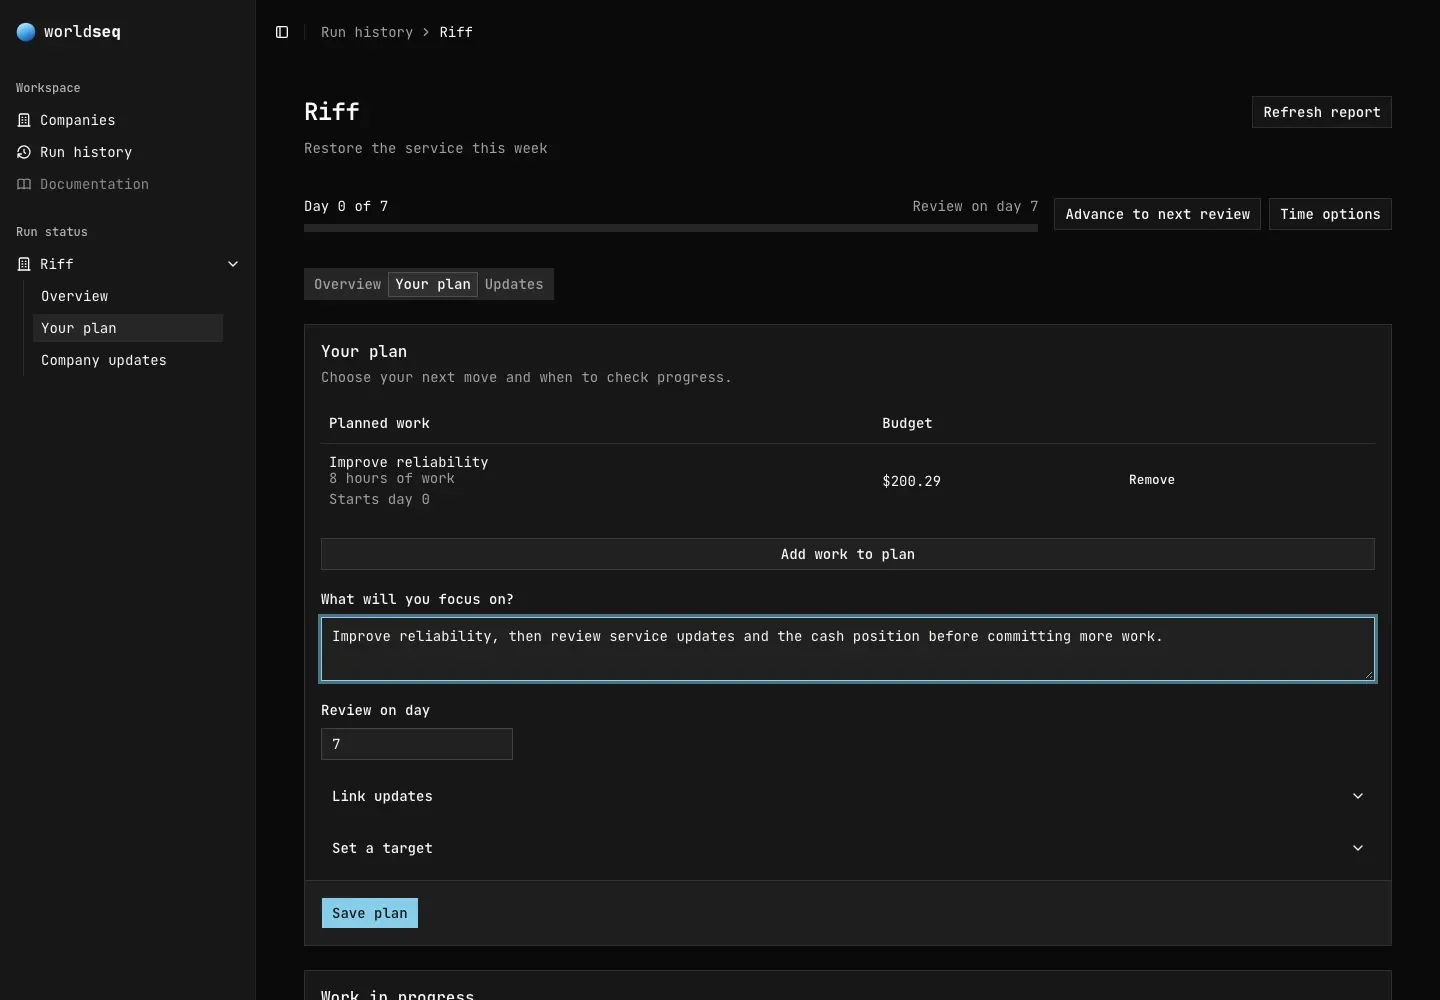Click the Refresh report button
Screen dimensions: 1440x1000
tap(1322, 112)
